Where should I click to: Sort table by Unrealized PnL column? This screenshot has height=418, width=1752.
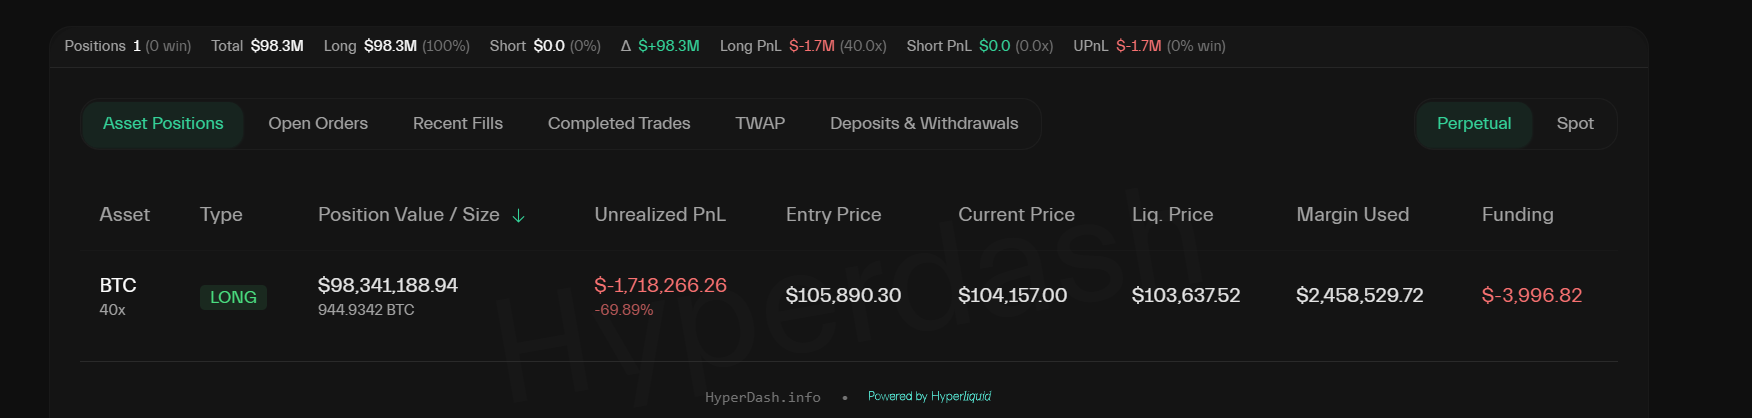pyautogui.click(x=659, y=215)
